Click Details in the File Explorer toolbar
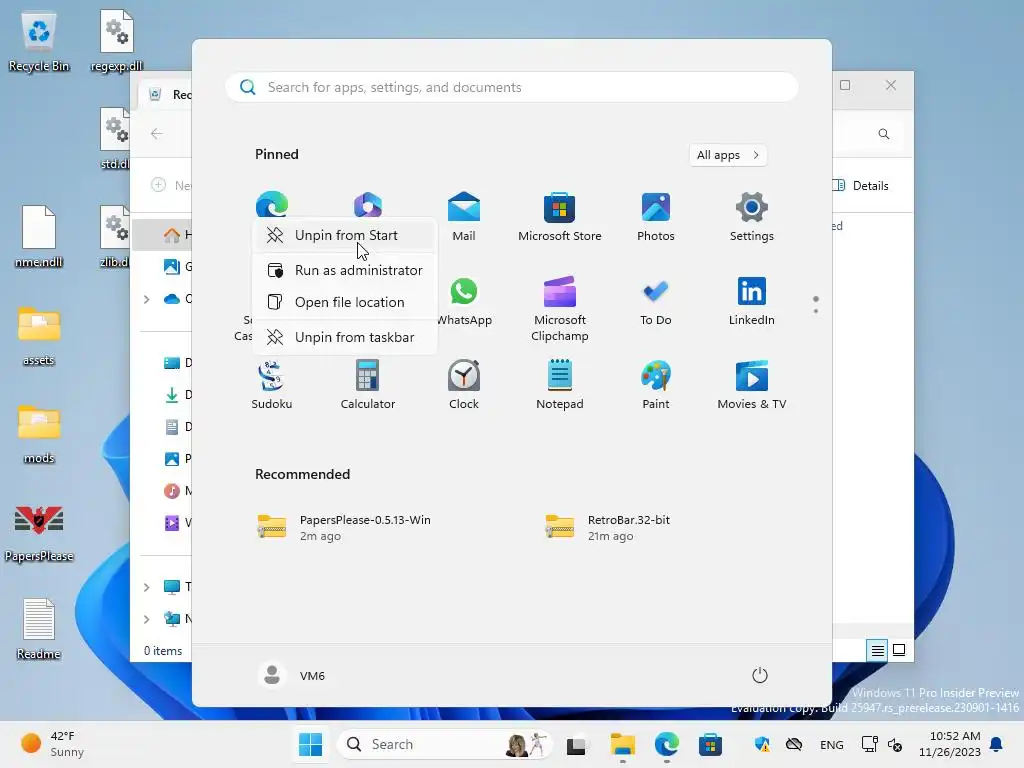 click(861, 185)
